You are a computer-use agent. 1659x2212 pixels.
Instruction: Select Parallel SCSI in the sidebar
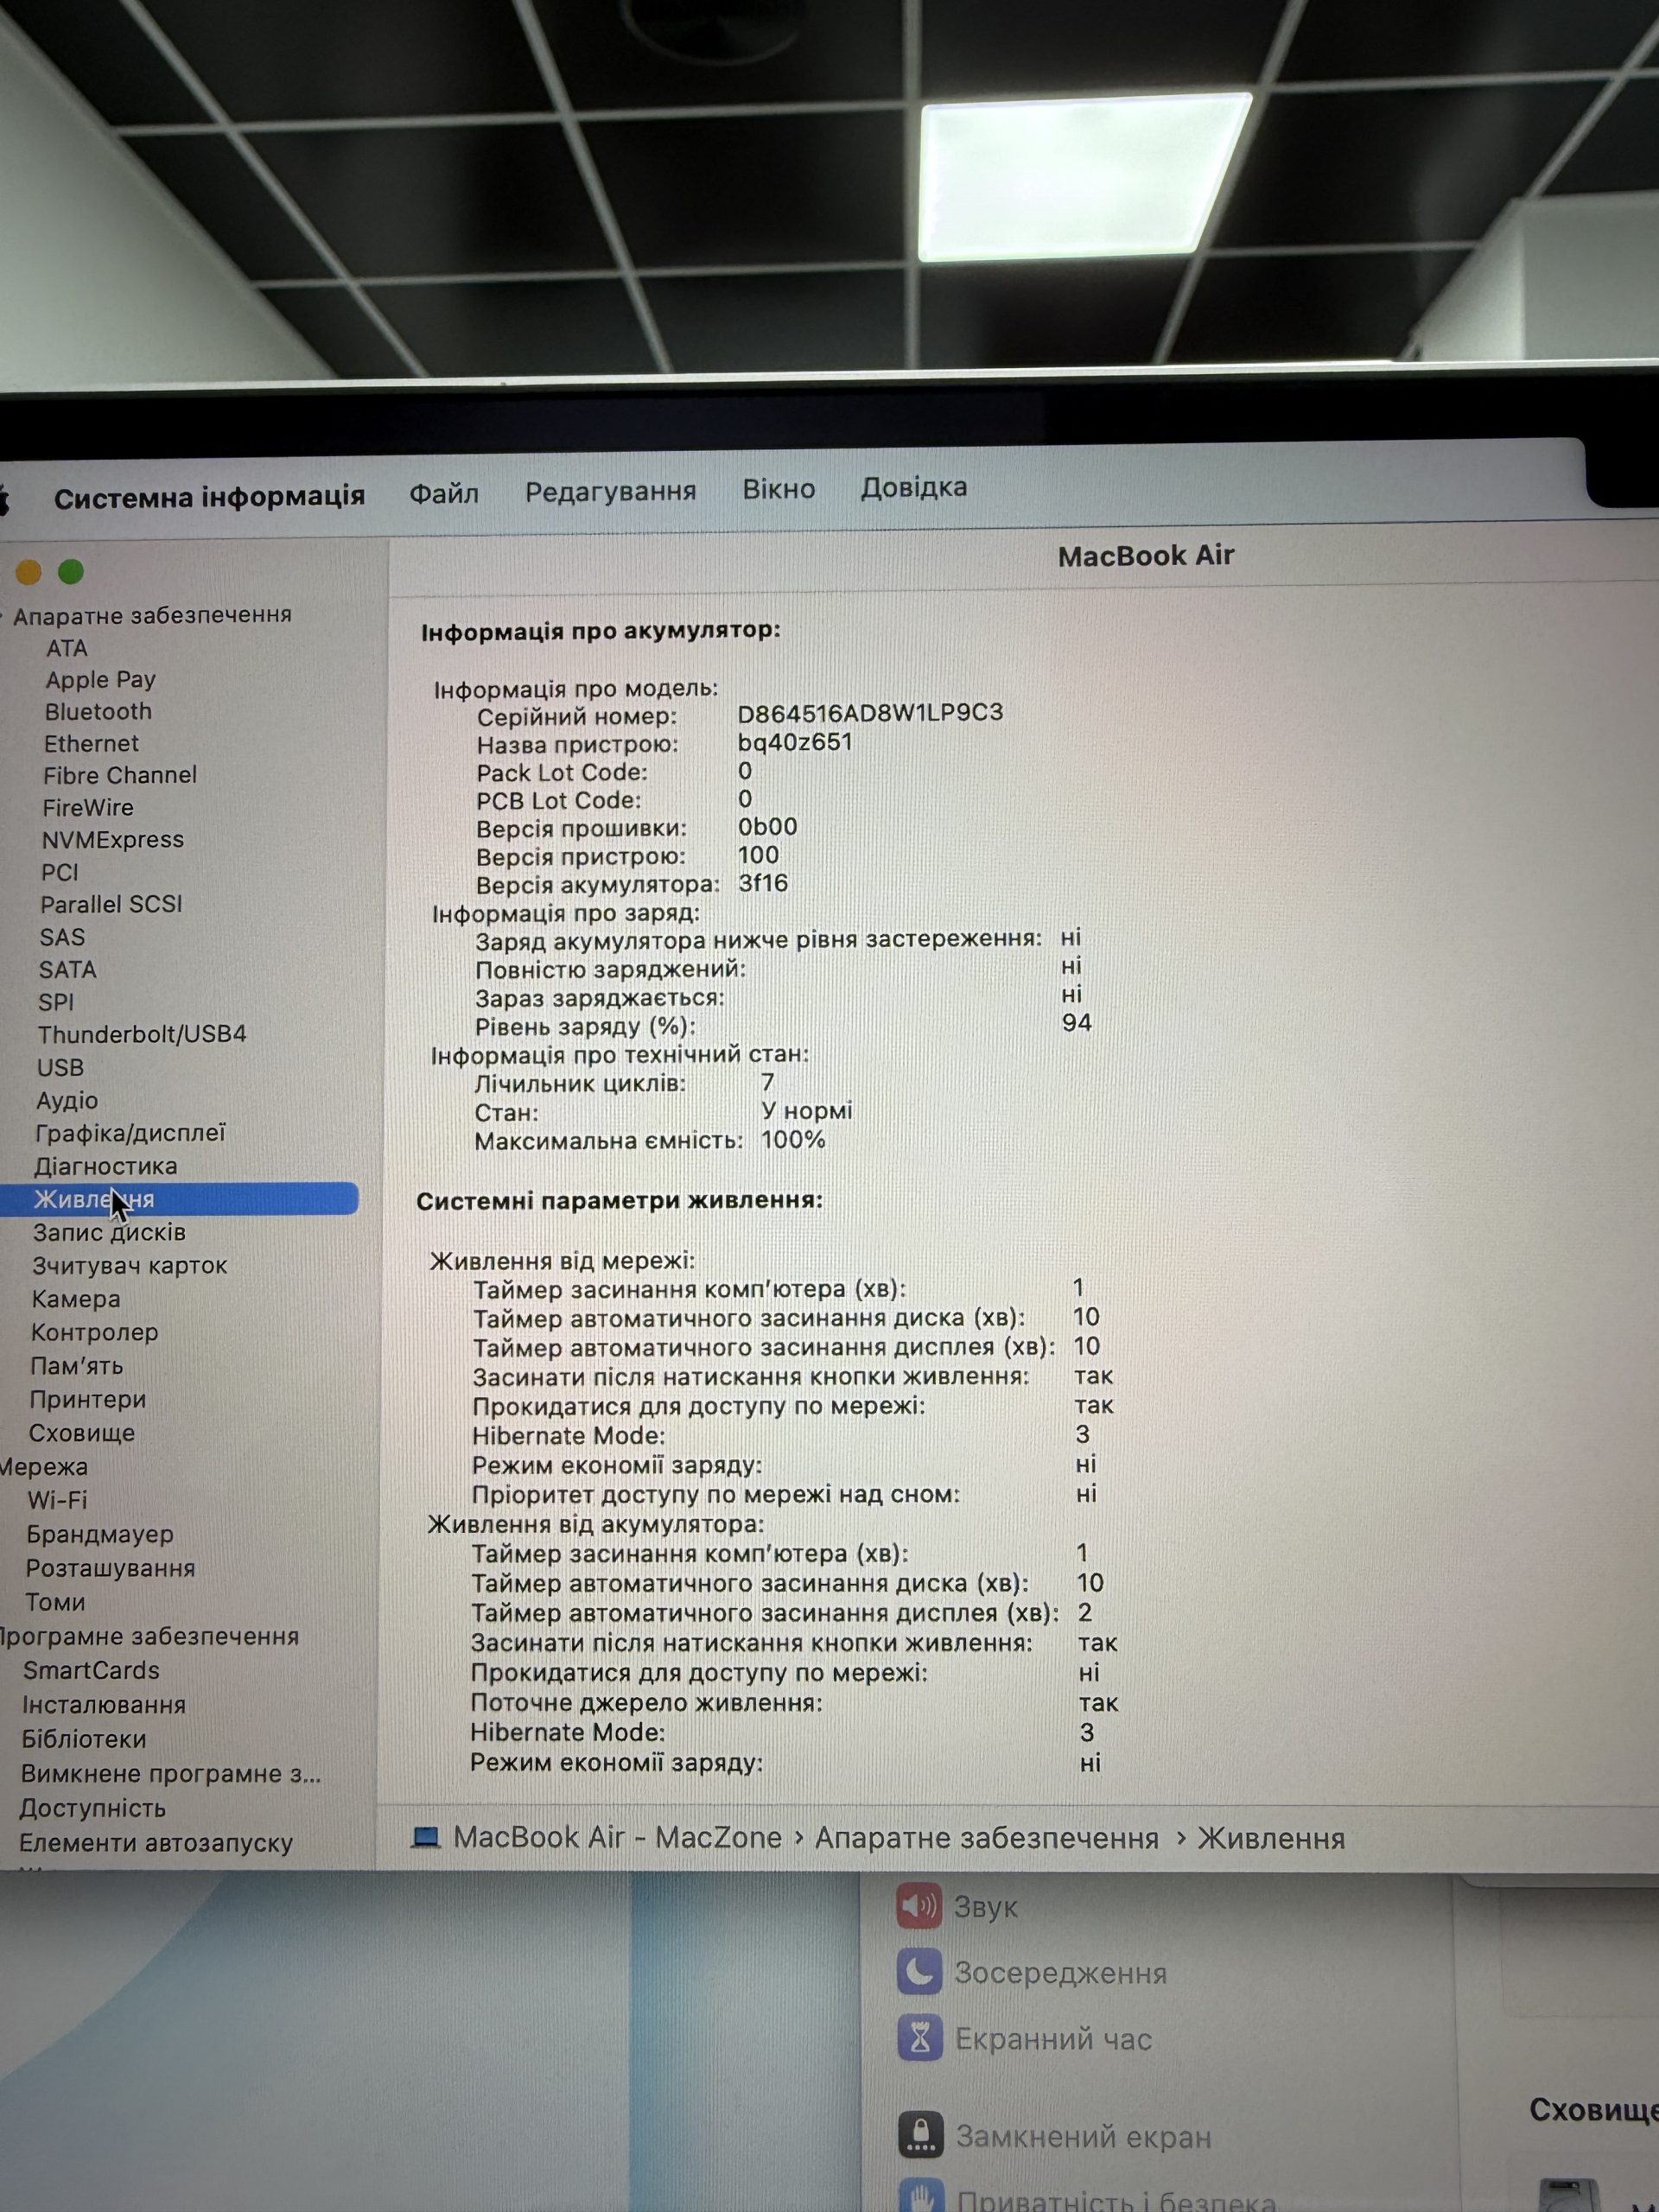coord(111,904)
